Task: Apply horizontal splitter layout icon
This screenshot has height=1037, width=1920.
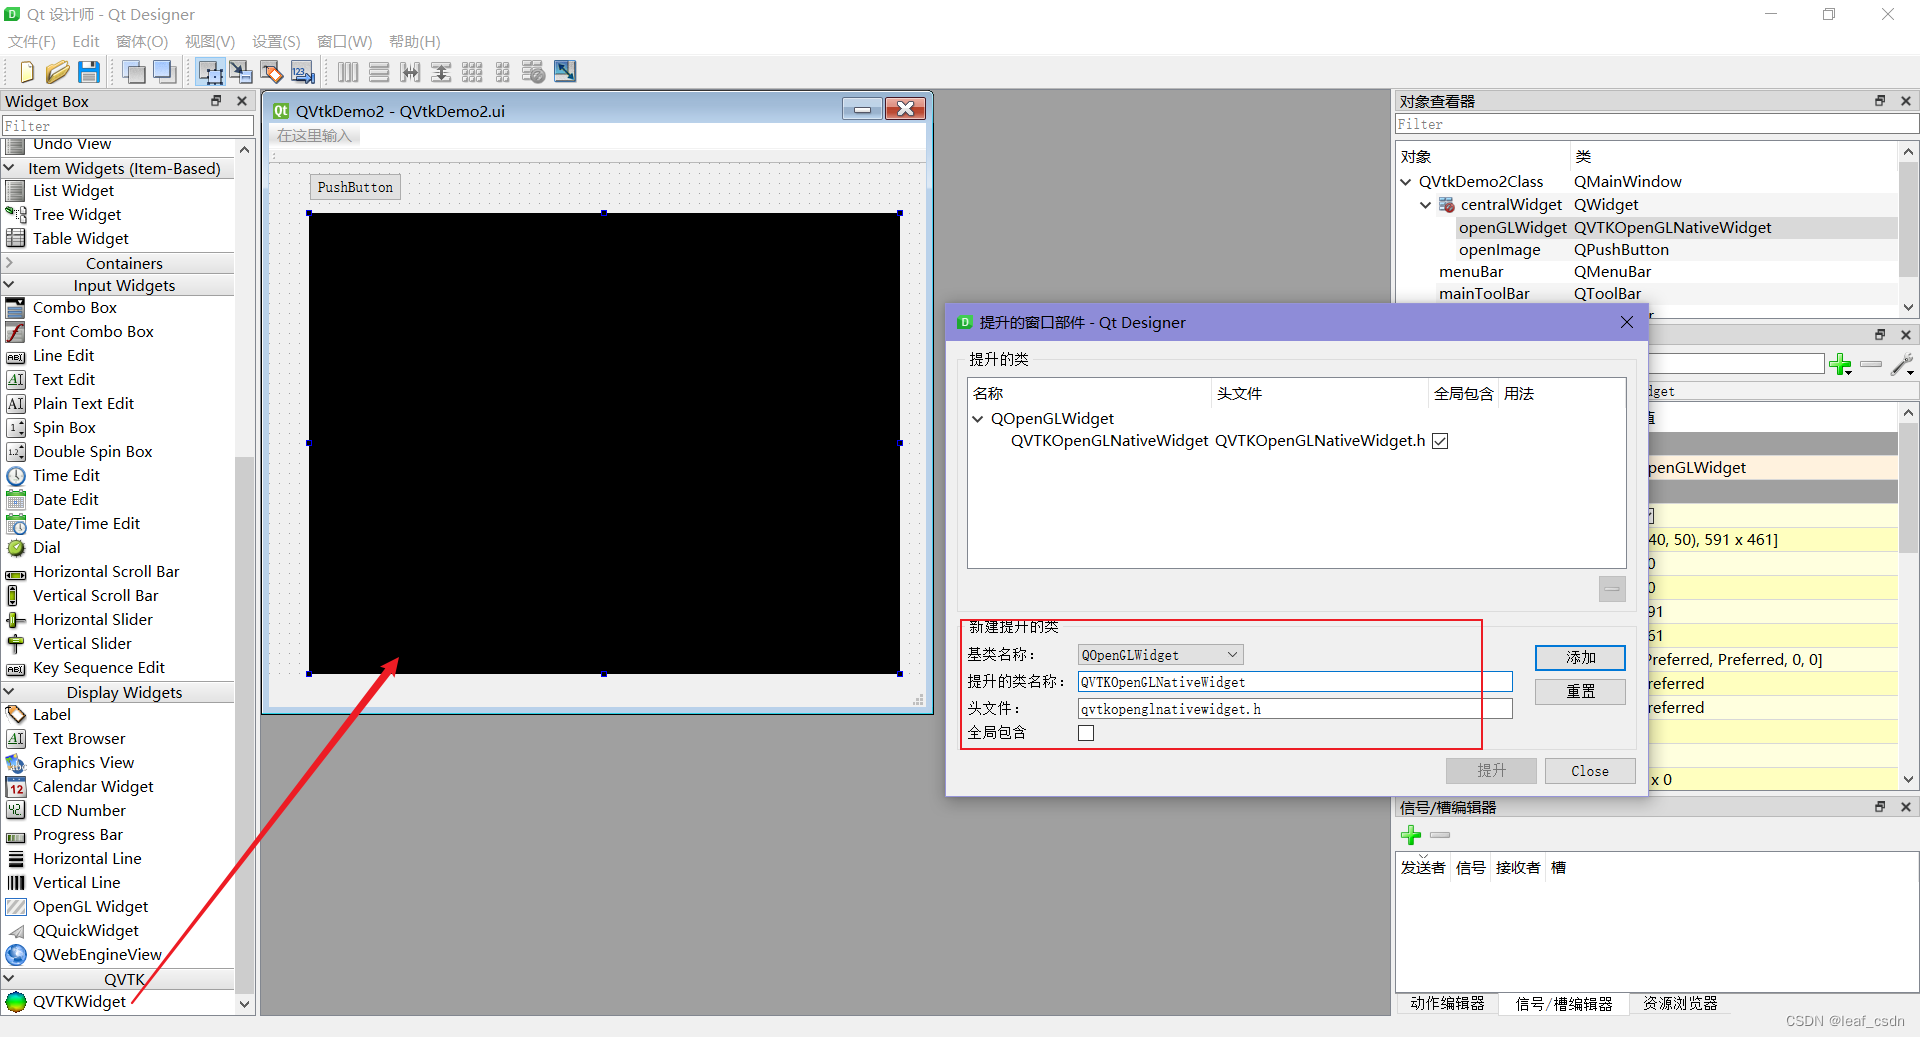Action: pos(410,72)
